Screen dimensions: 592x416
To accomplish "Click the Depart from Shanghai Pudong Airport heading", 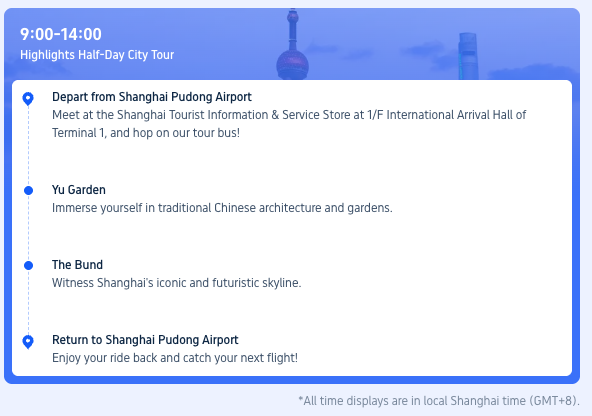I will (x=152, y=97).
